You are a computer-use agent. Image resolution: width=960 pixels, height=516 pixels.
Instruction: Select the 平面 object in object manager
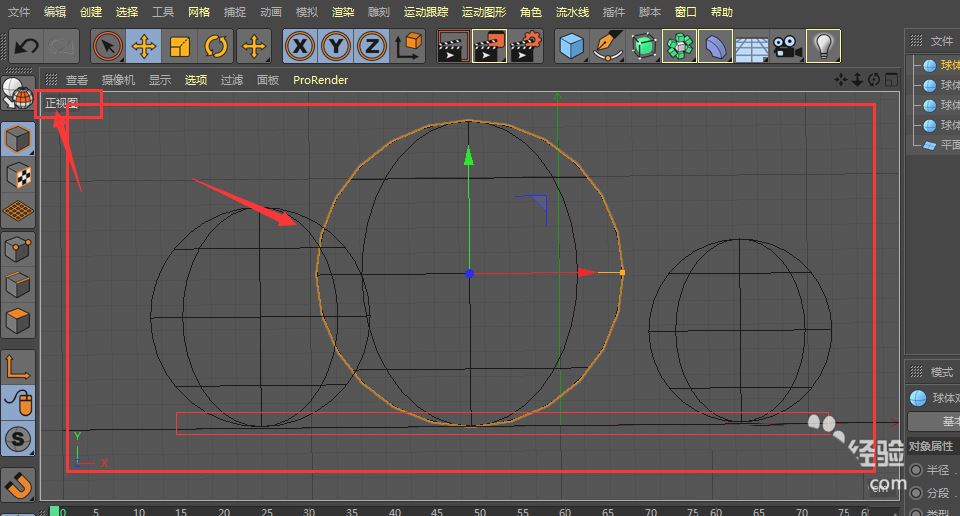coord(948,145)
